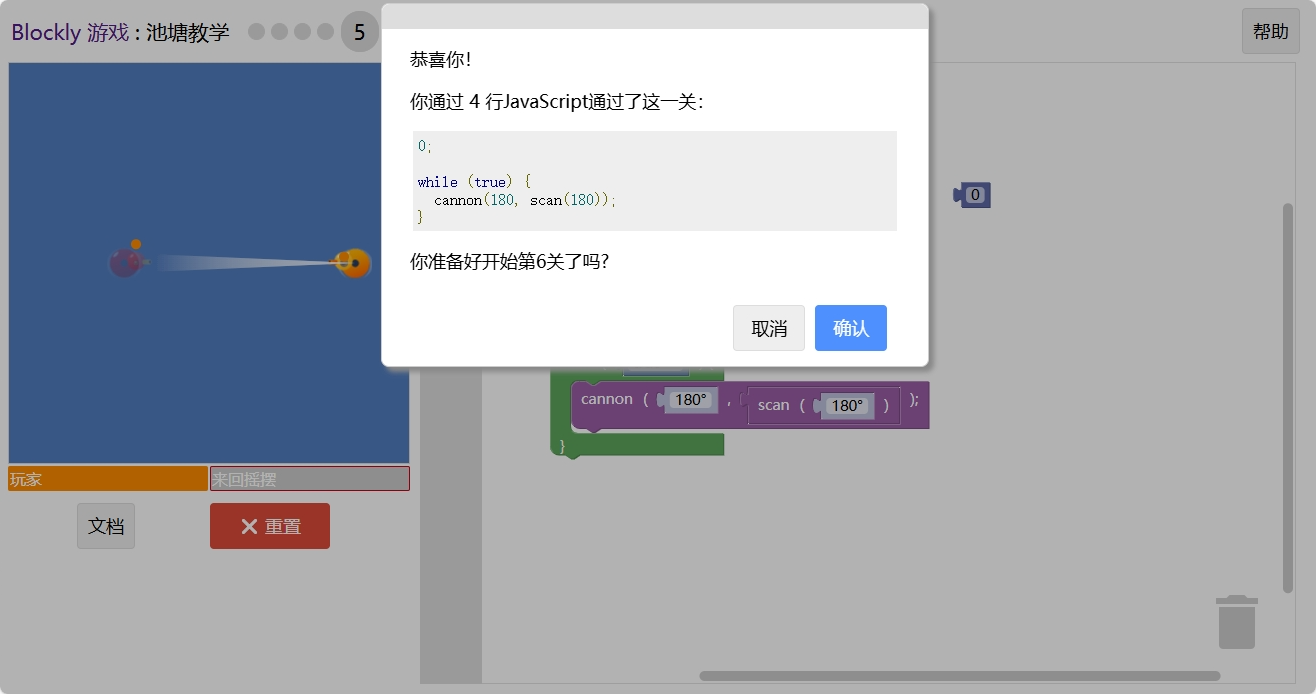Image resolution: width=1316 pixels, height=694 pixels.
Task: Click the purple opponent duck avatar
Action: point(124,263)
